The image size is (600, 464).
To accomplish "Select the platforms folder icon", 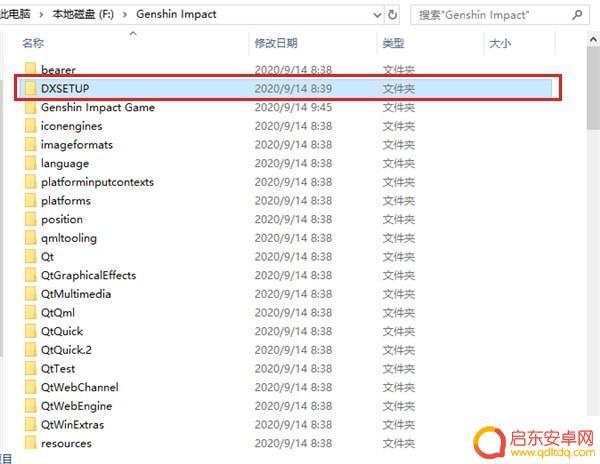I will pos(30,201).
